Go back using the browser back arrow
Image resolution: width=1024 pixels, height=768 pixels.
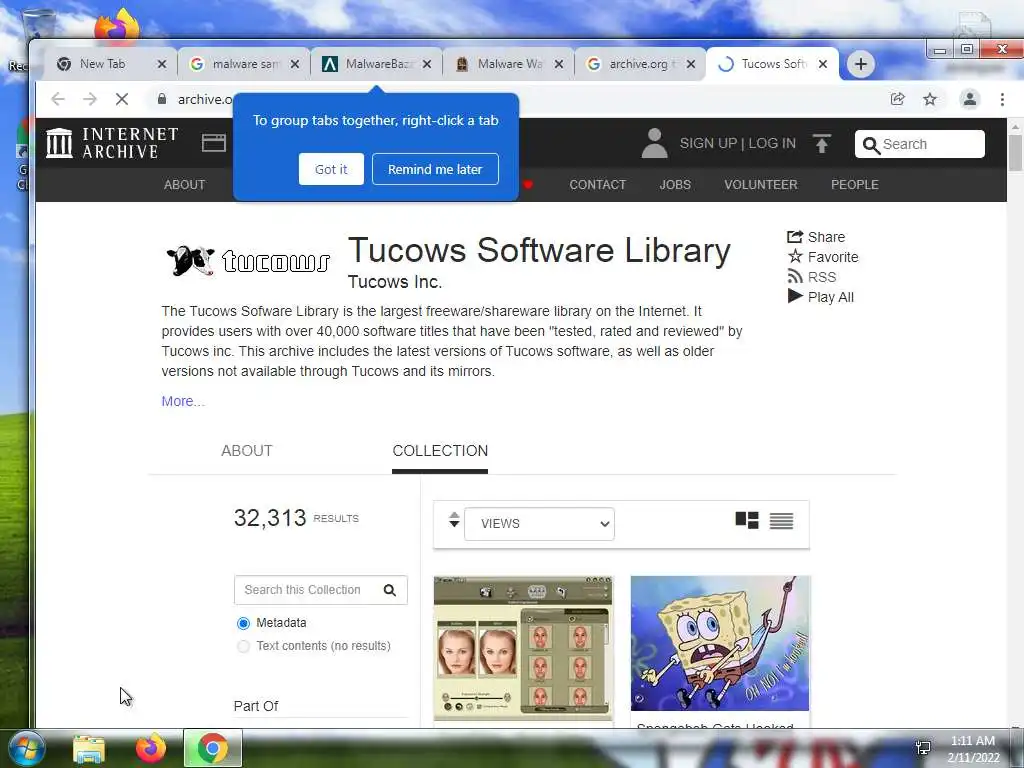pyautogui.click(x=57, y=99)
